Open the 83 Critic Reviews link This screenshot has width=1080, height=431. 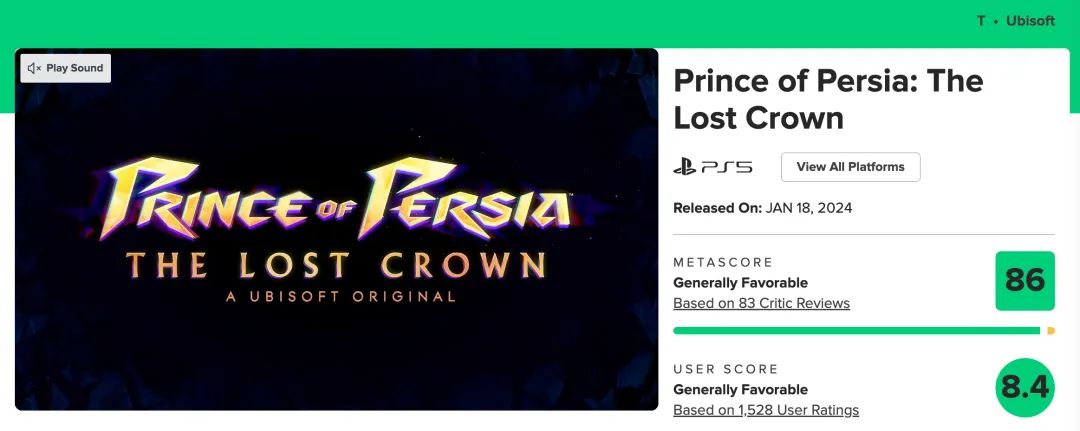tap(761, 303)
